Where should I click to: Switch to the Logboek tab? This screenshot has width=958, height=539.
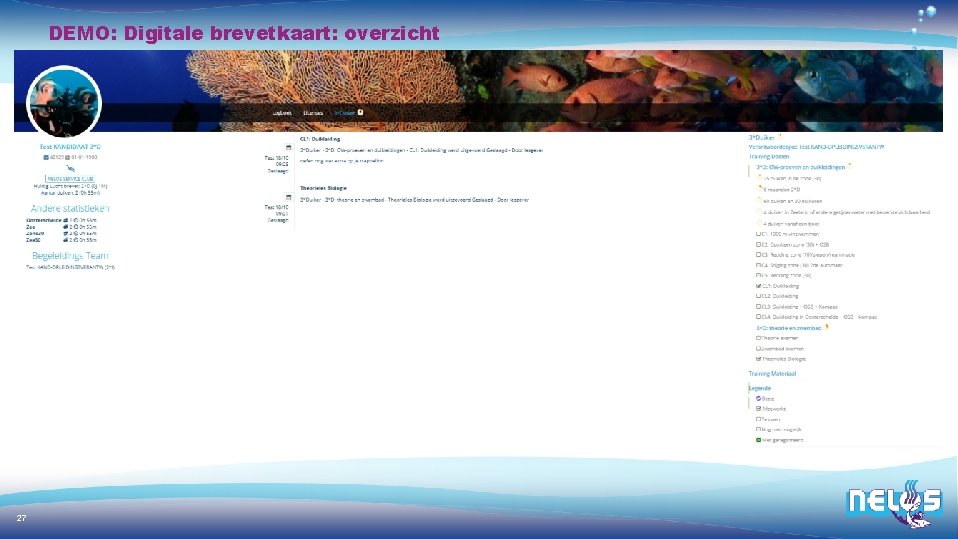(x=282, y=113)
